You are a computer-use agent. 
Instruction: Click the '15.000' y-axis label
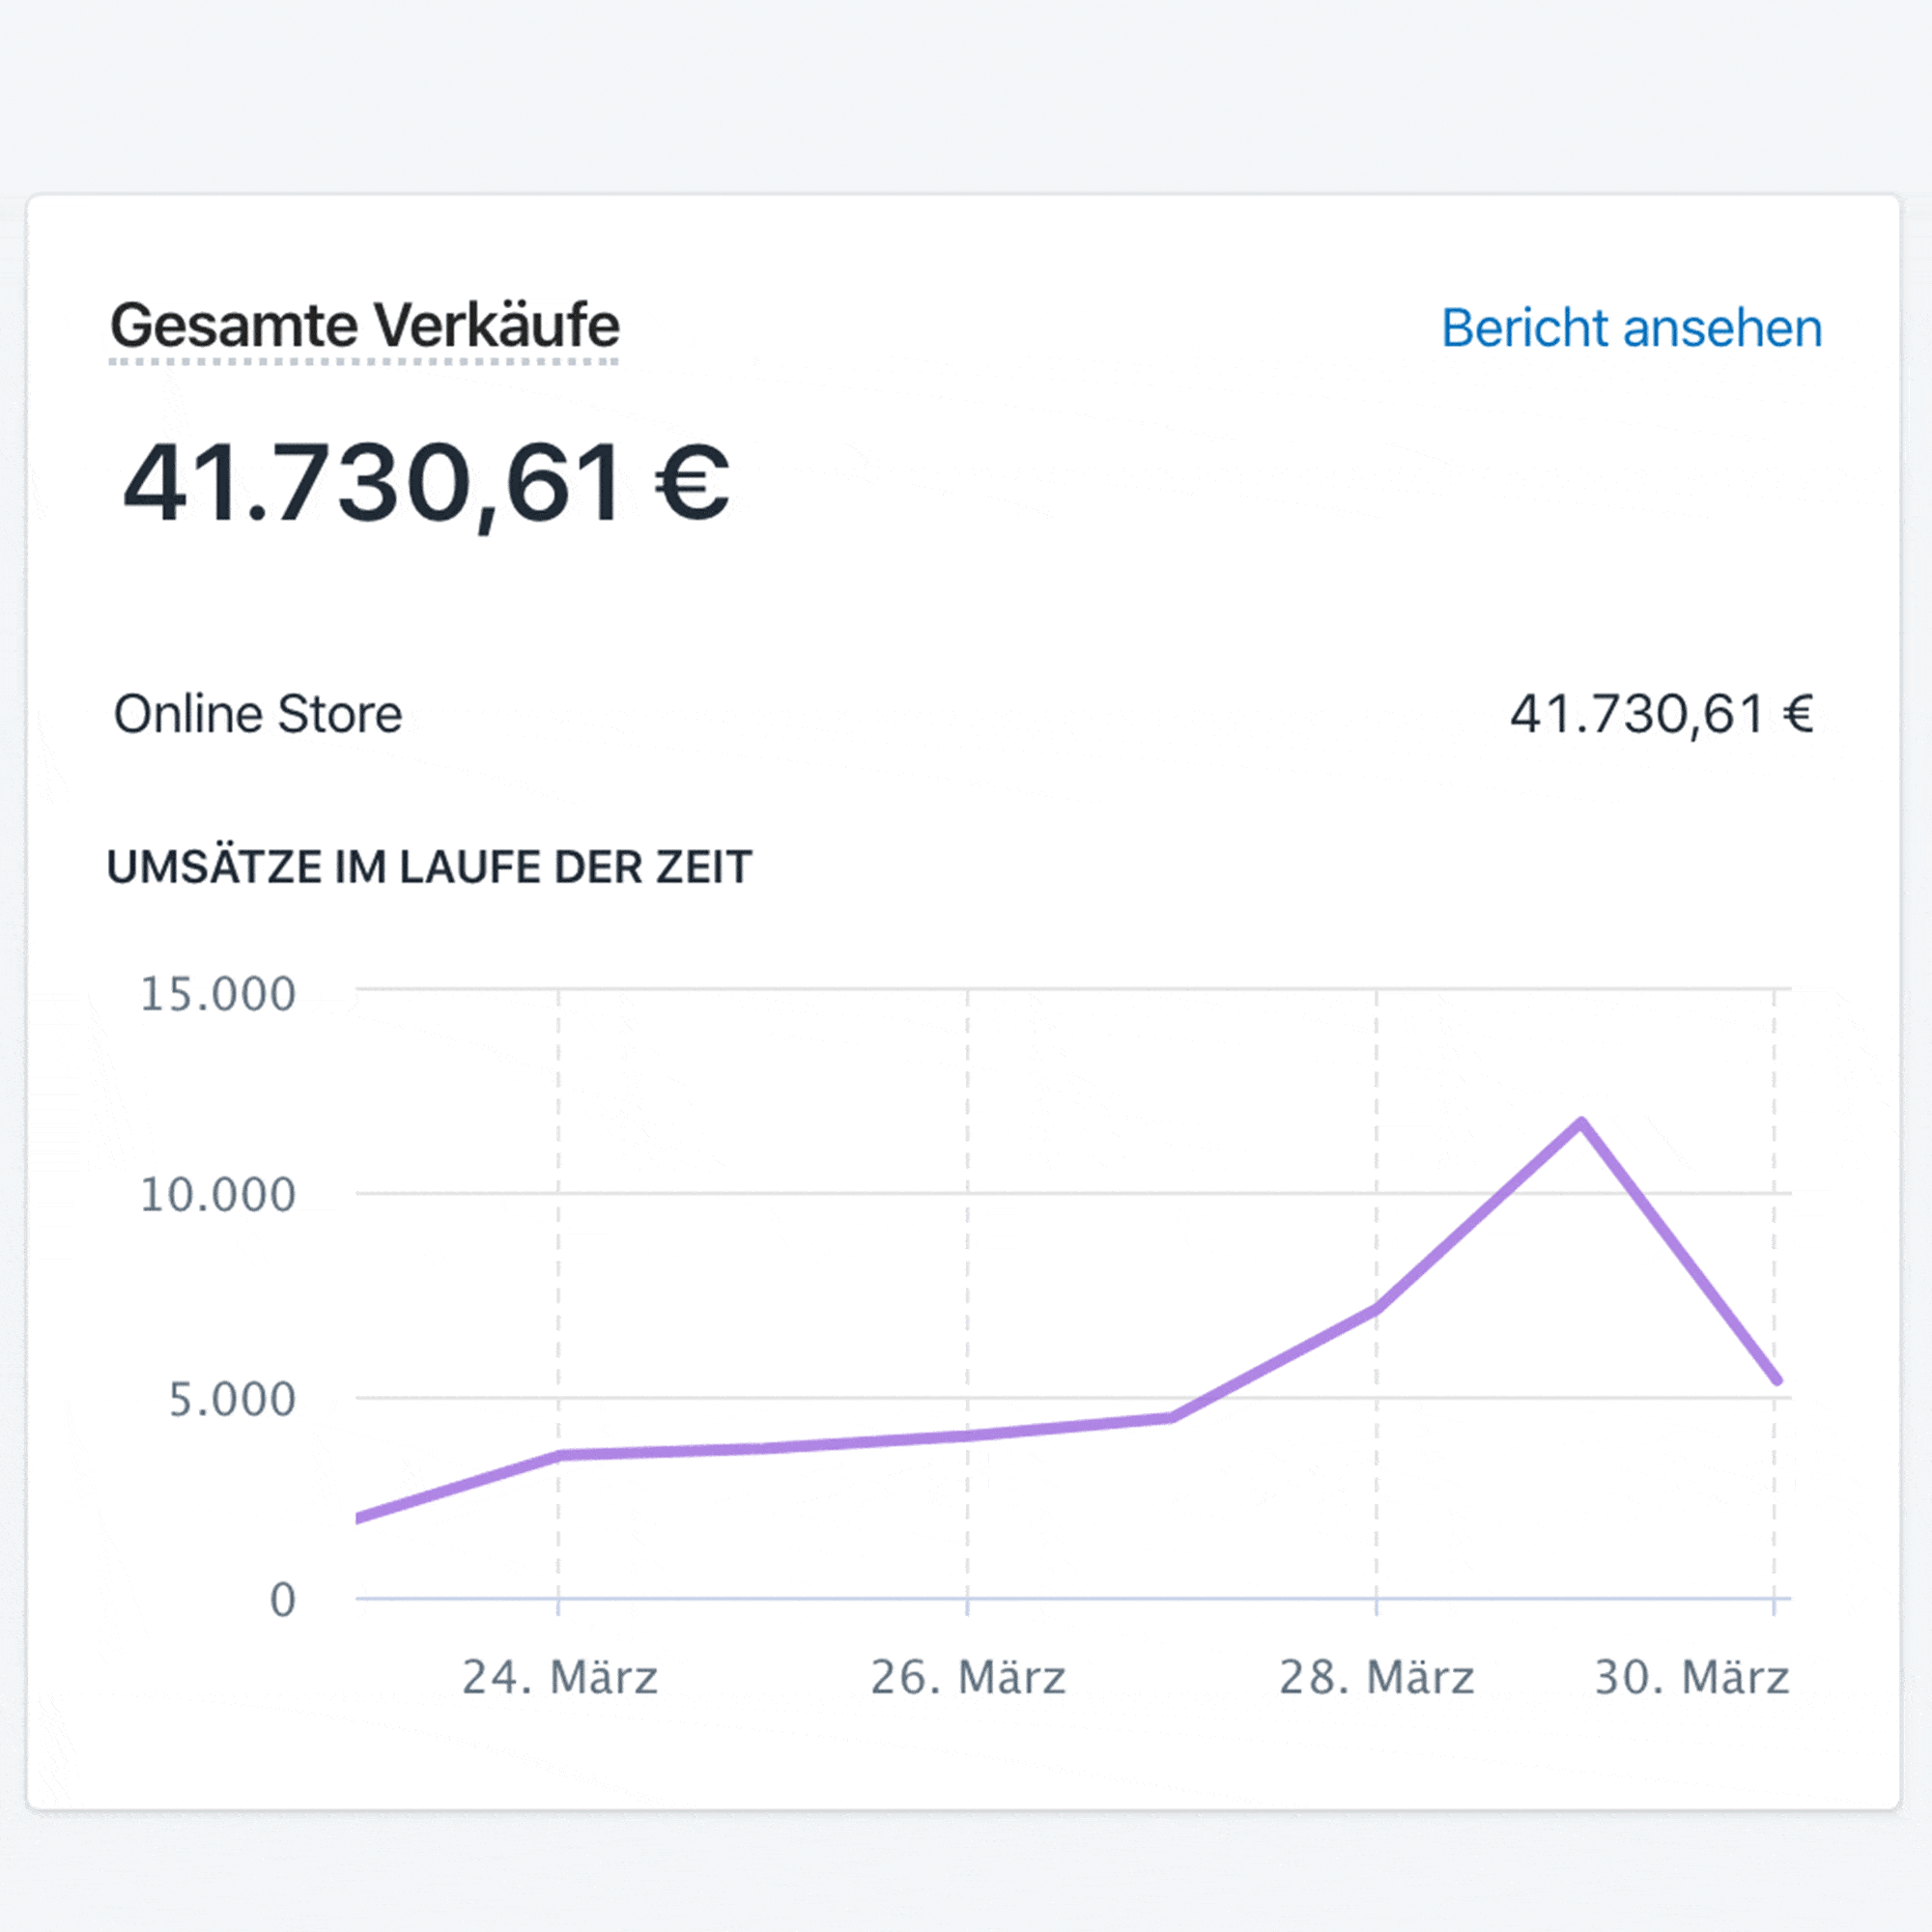point(217,994)
